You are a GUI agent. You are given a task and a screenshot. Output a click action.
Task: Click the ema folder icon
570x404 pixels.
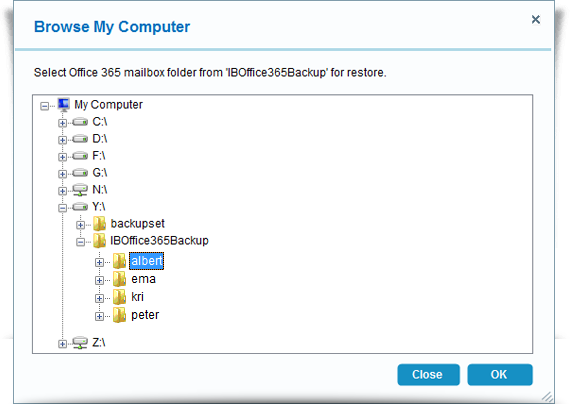click(x=119, y=279)
